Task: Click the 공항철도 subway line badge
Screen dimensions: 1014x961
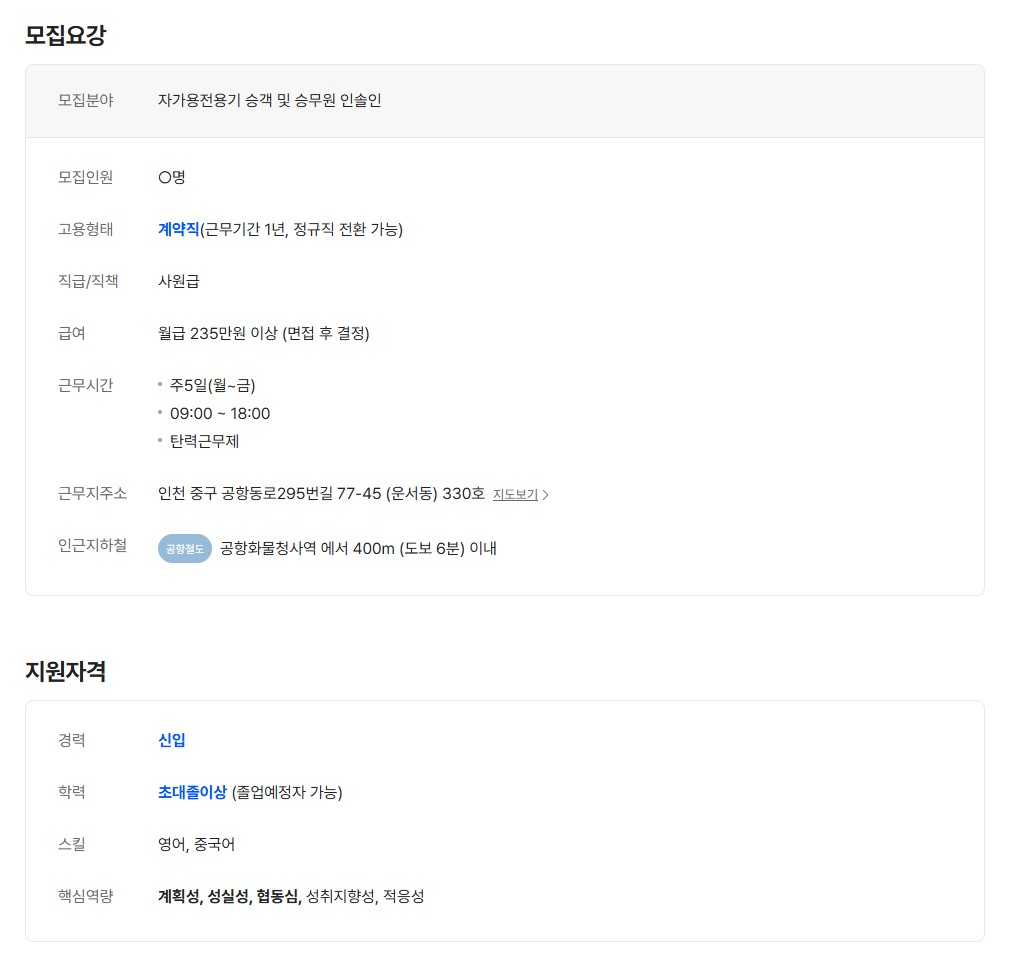Action: point(185,548)
